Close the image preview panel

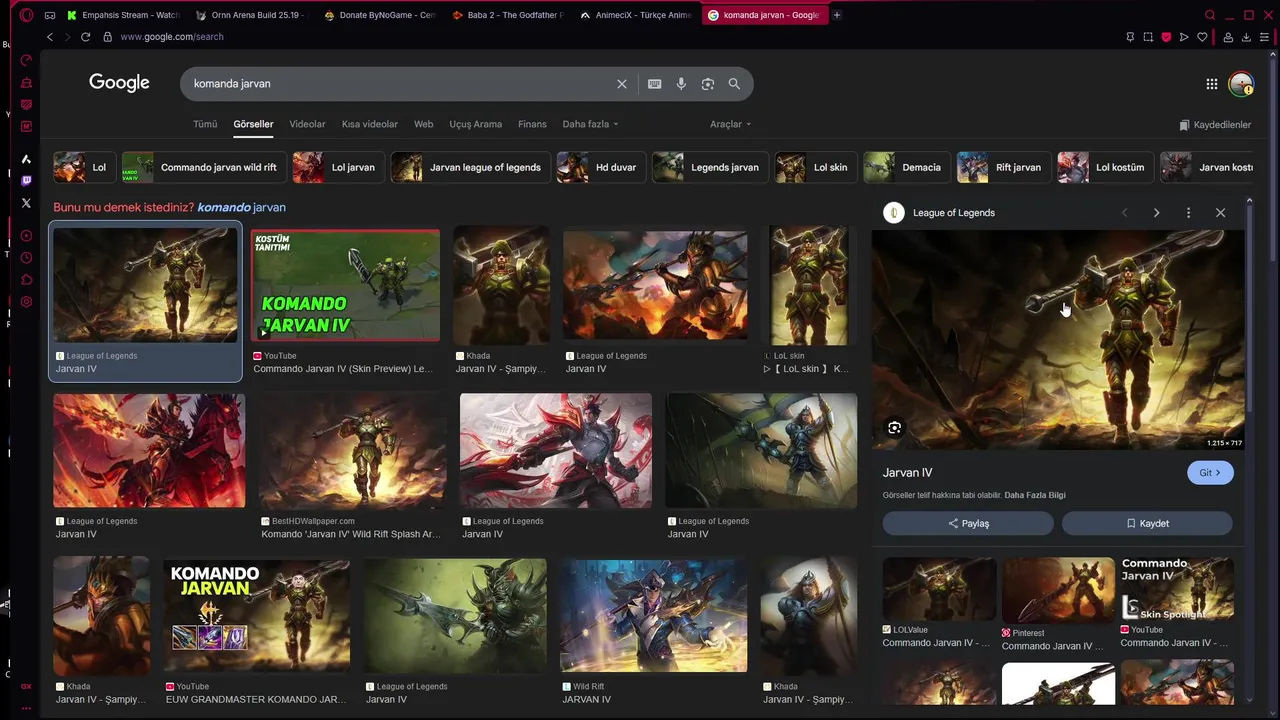(1220, 213)
